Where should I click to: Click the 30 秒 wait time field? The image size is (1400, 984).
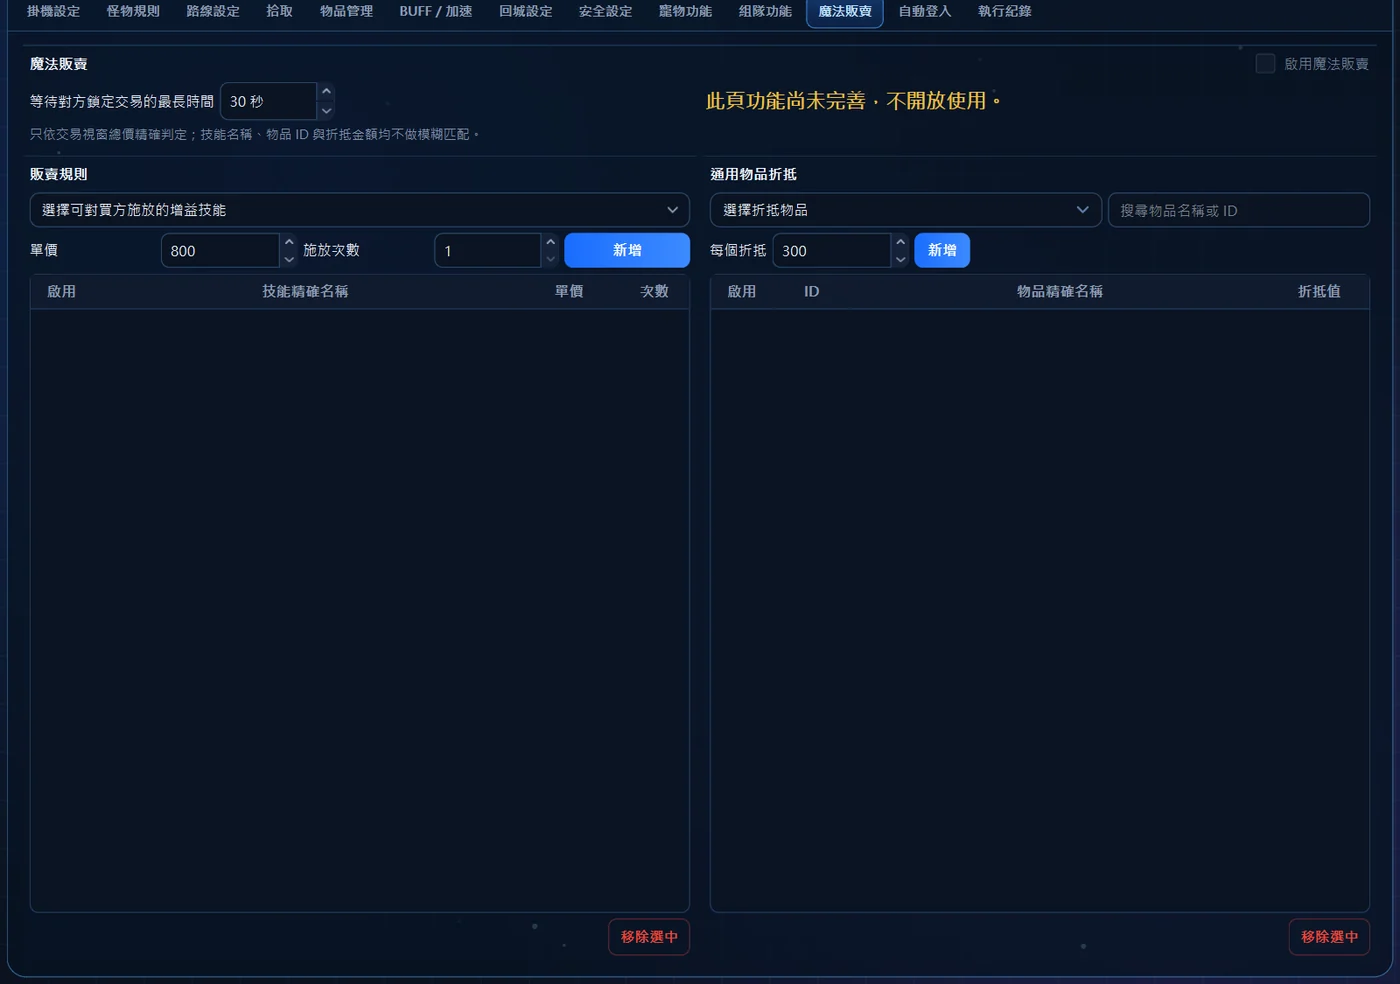tap(269, 101)
